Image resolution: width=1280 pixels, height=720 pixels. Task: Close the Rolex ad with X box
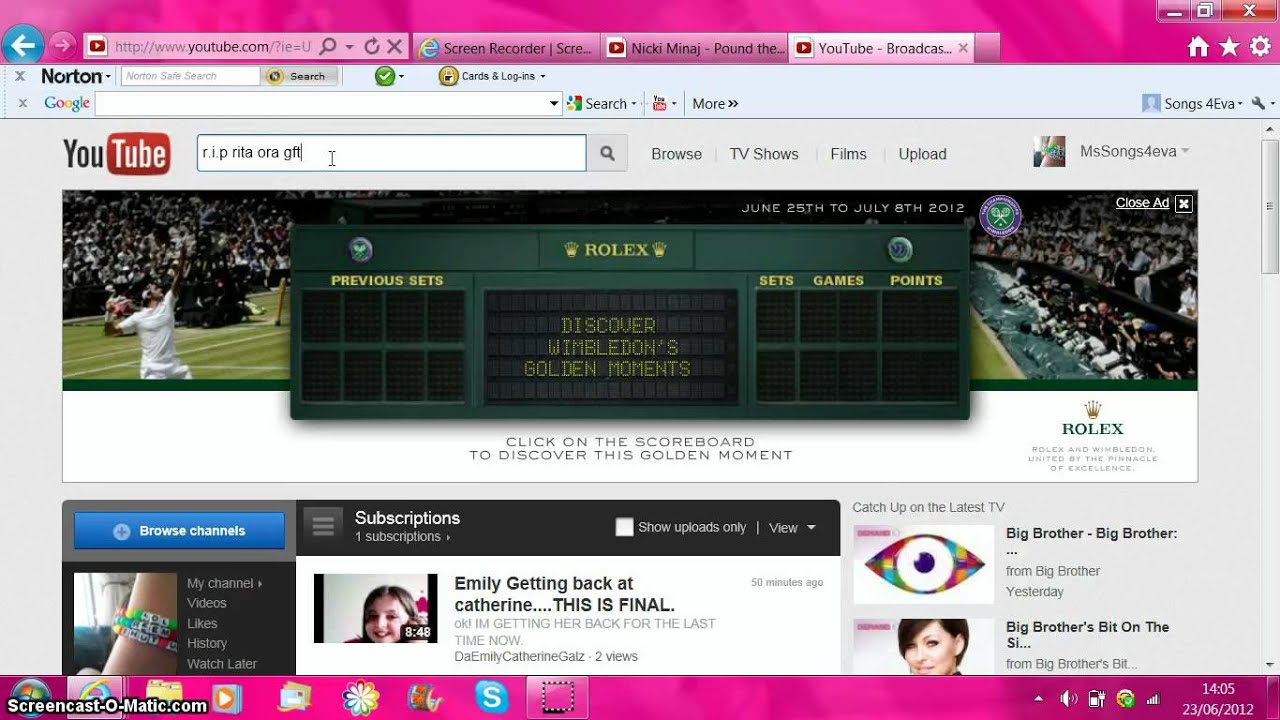pyautogui.click(x=1184, y=203)
